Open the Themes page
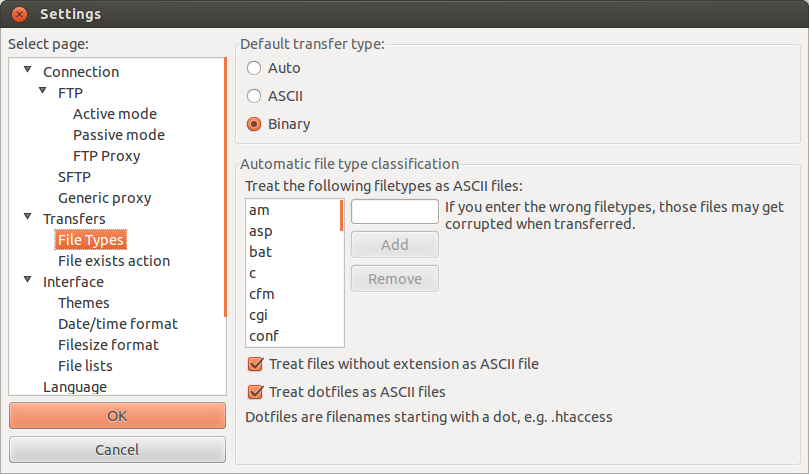This screenshot has width=809, height=474. pyautogui.click(x=84, y=303)
